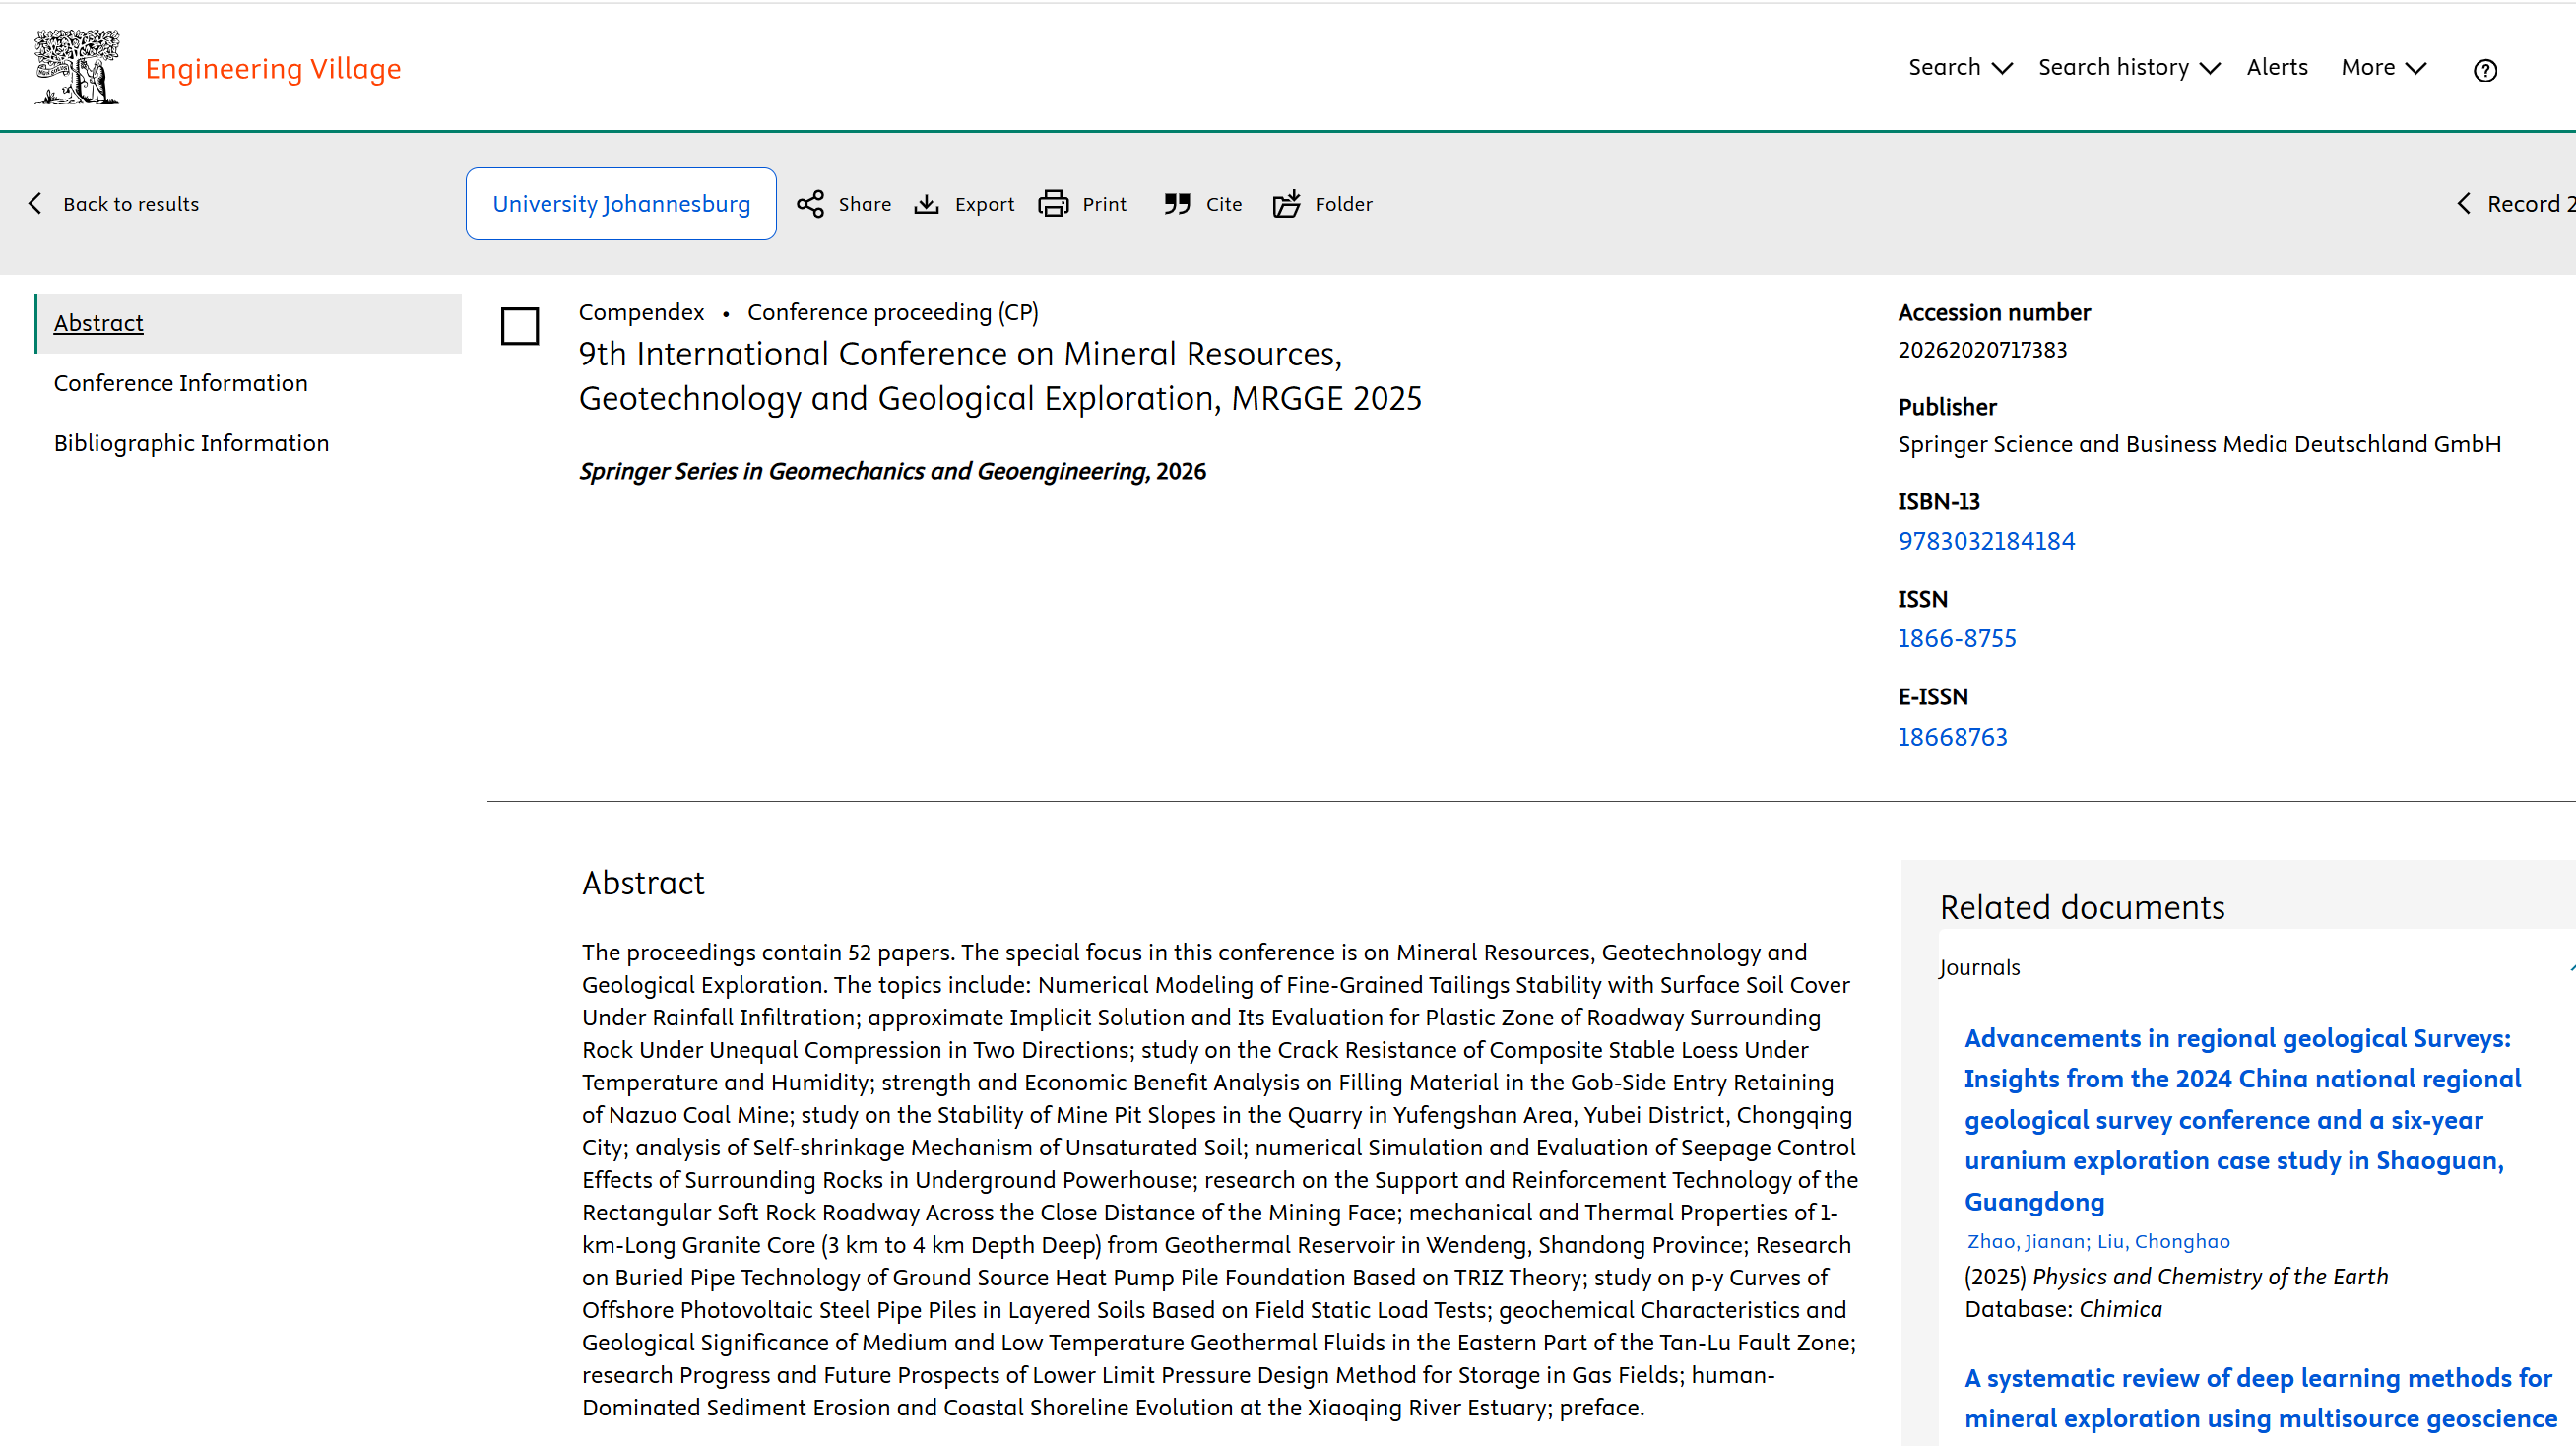Click the Folder save icon
This screenshot has width=2576, height=1446.
(1287, 204)
